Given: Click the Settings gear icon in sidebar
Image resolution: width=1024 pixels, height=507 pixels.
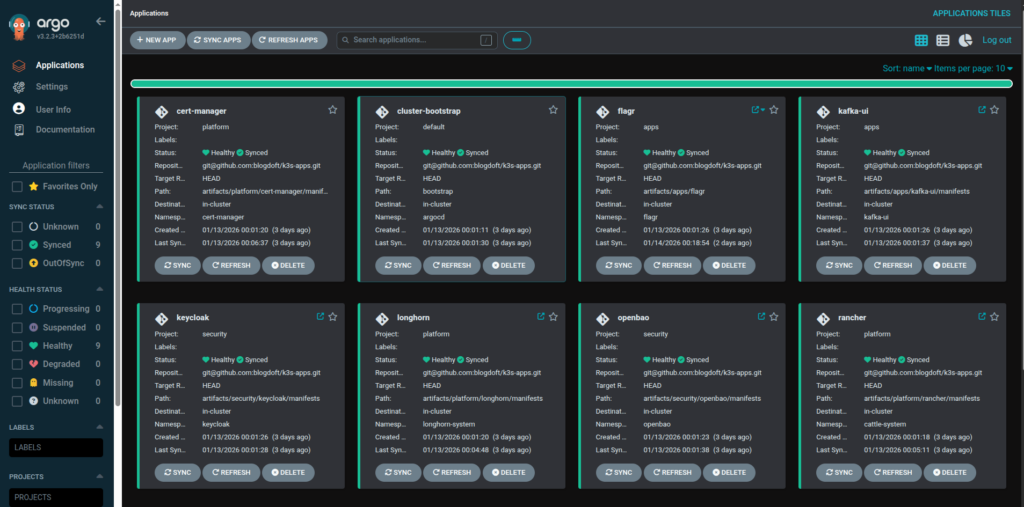Looking at the screenshot, I should click(18, 87).
